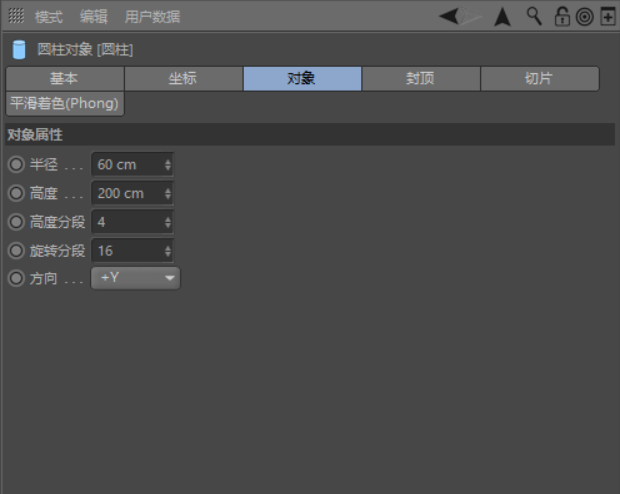The image size is (620, 494).
Task: Click the stepper arrows on 半径 field
Action: [x=167, y=164]
